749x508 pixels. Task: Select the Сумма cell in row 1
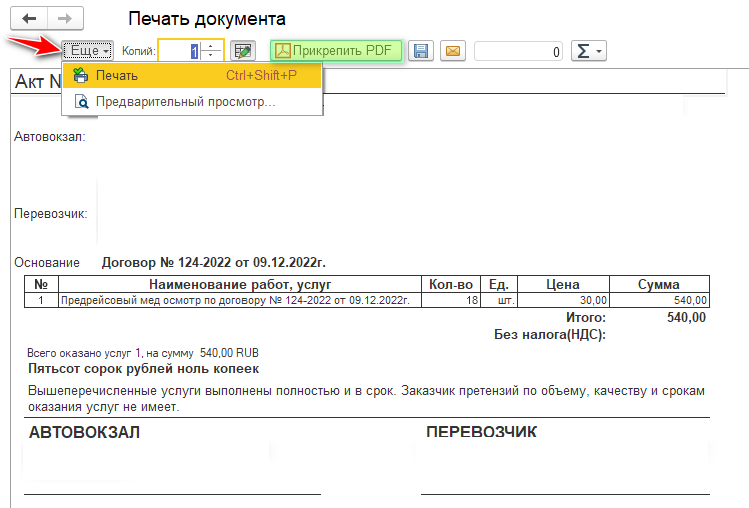coord(659,300)
